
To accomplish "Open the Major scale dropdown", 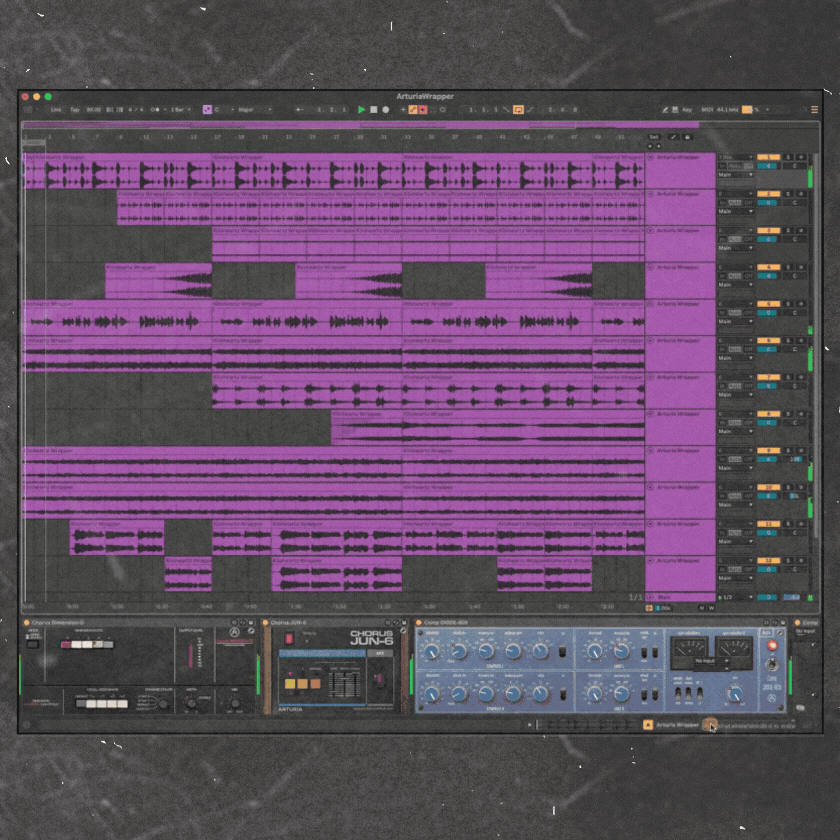I will (254, 110).
